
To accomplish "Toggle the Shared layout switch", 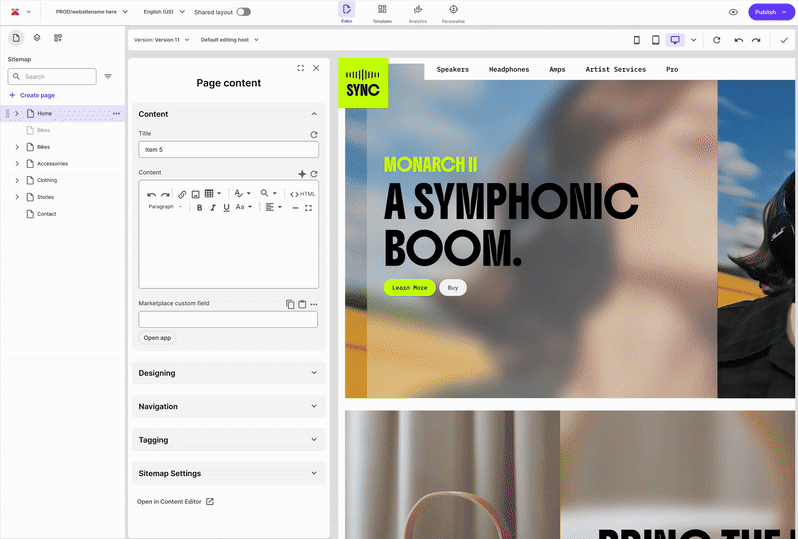I will click(243, 12).
